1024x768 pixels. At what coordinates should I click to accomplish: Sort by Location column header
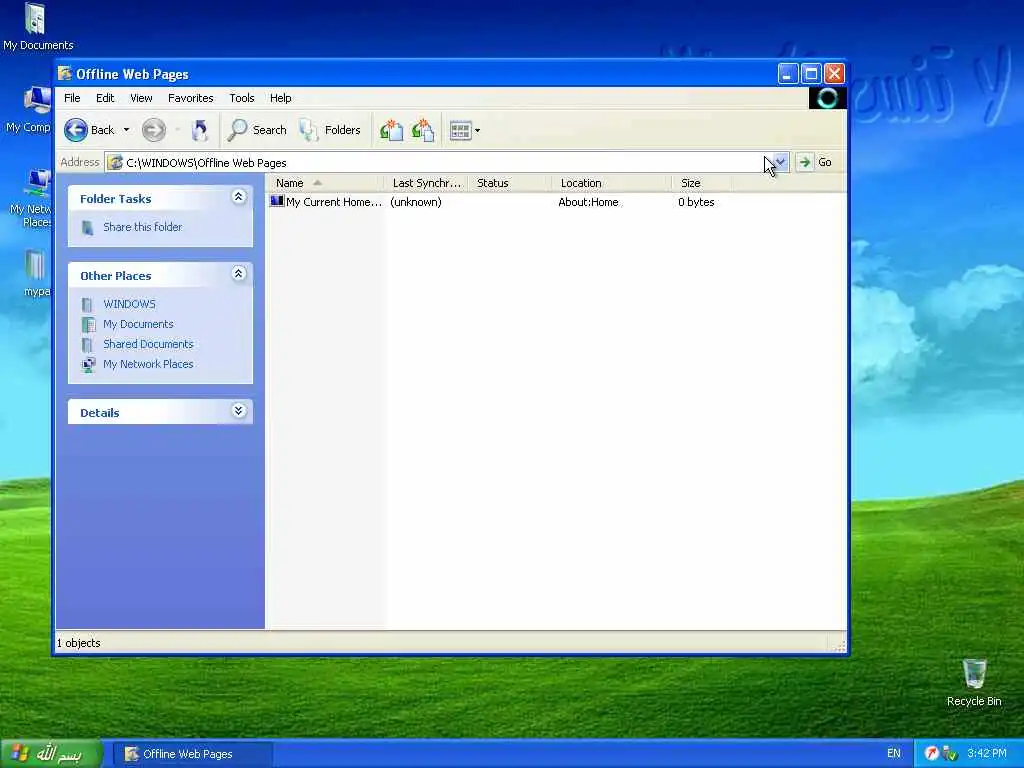611,183
